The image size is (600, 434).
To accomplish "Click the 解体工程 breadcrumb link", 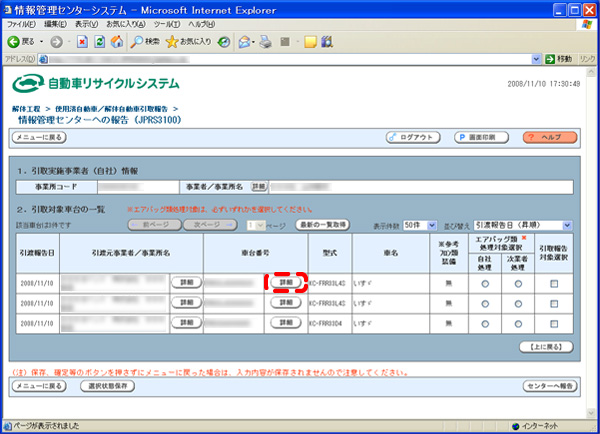I will coord(26,109).
